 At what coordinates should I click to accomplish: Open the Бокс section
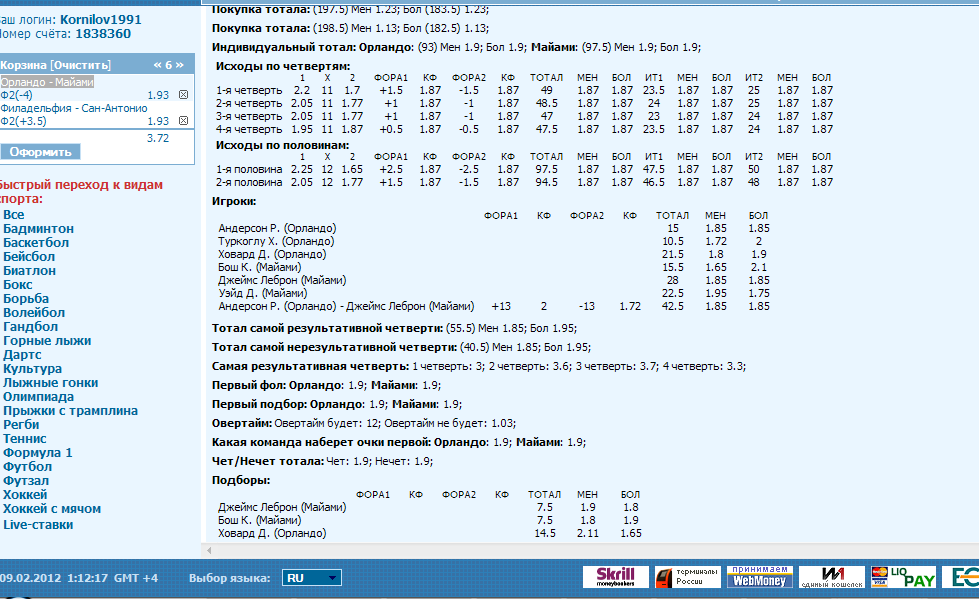[x=17, y=285]
